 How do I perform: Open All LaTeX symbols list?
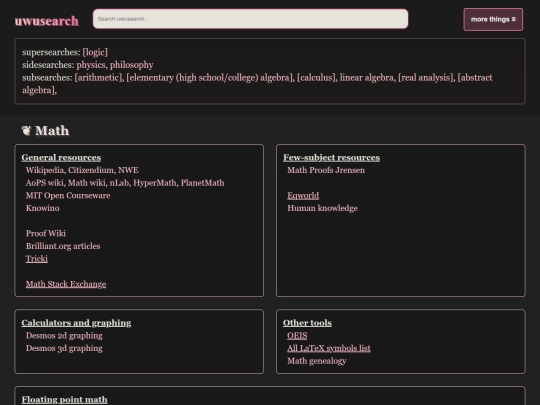(329, 348)
